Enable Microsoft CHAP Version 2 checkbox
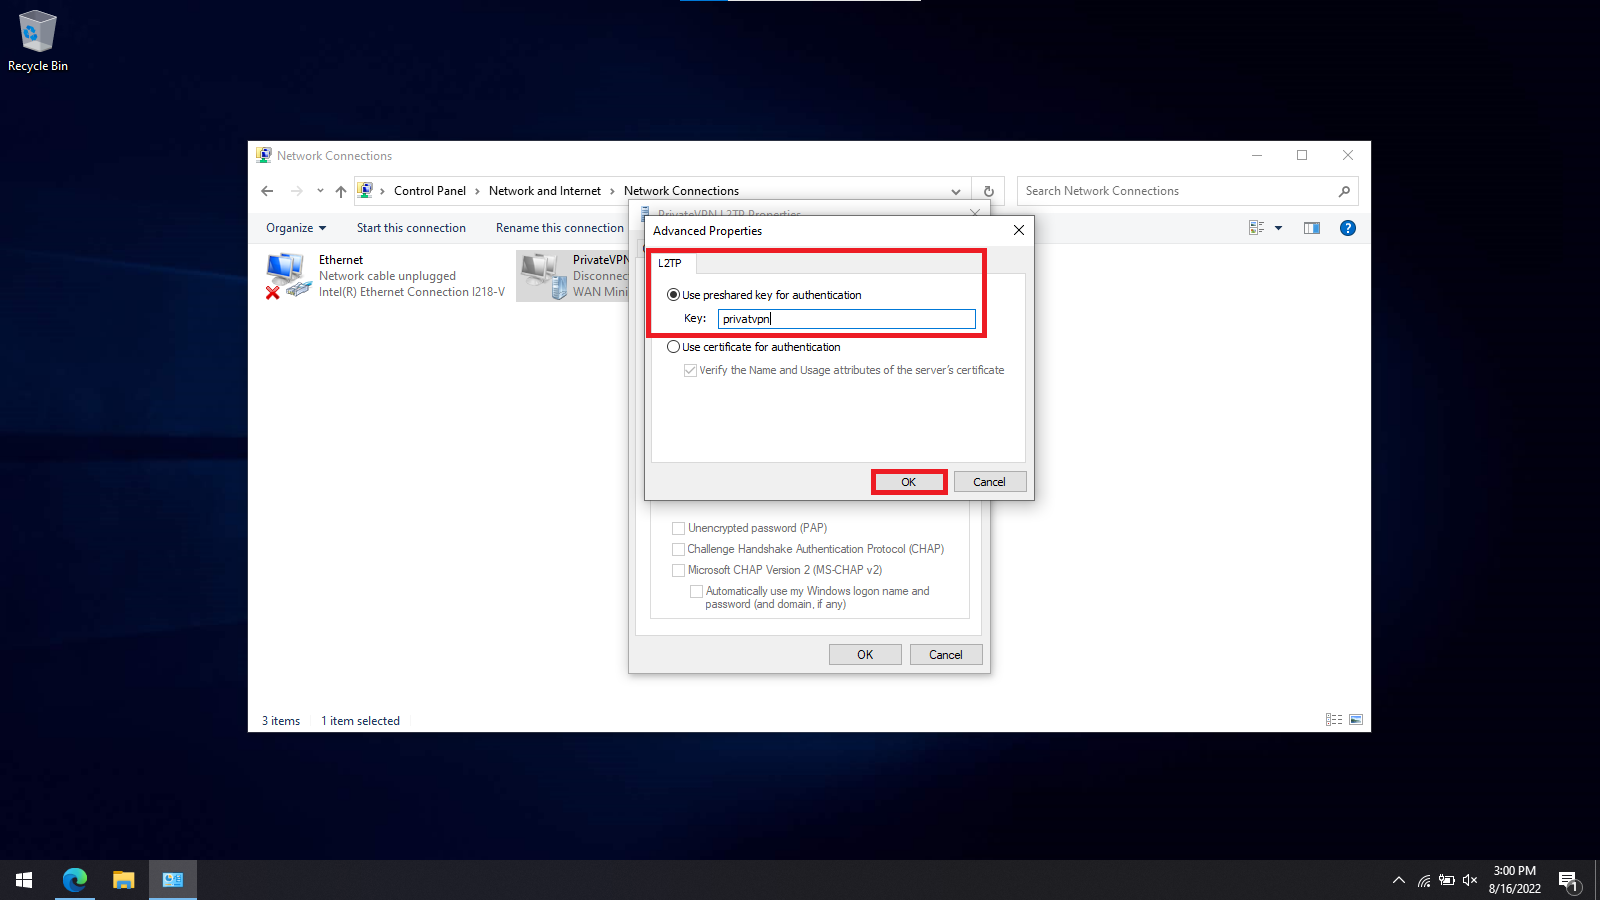The width and height of the screenshot is (1600, 900). [x=679, y=570]
